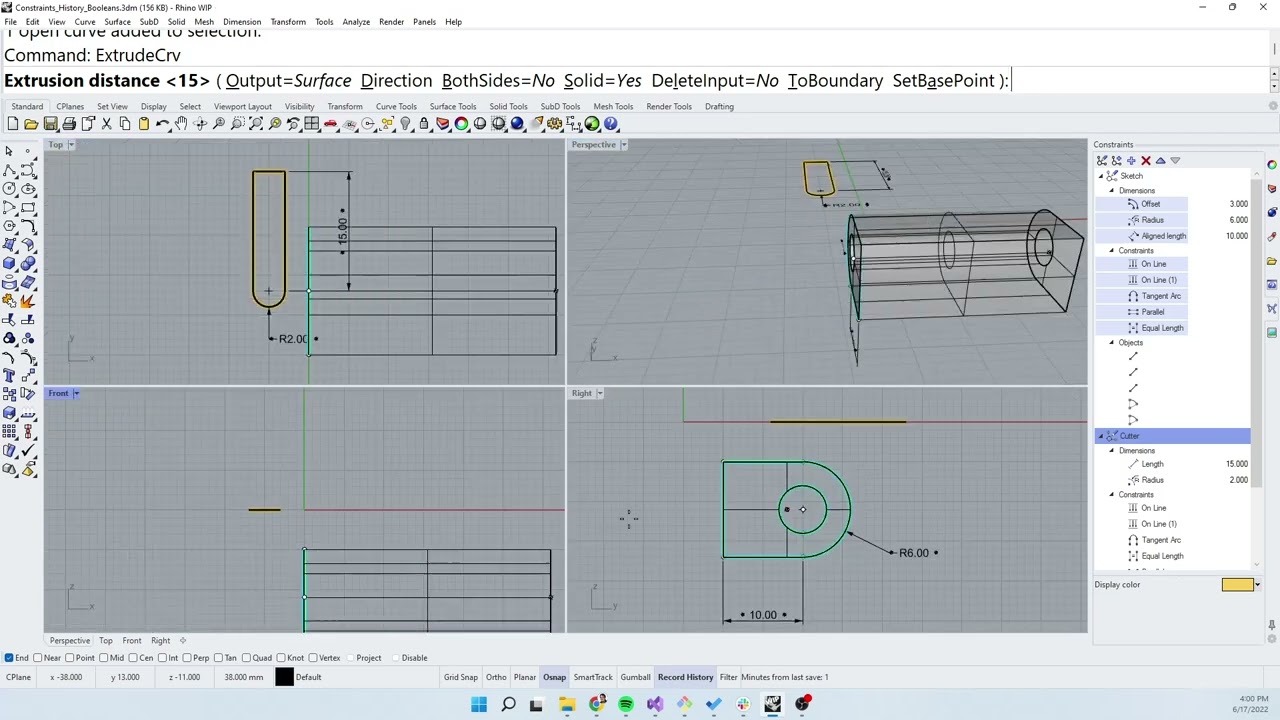Open the Analyze menu

click(356, 22)
